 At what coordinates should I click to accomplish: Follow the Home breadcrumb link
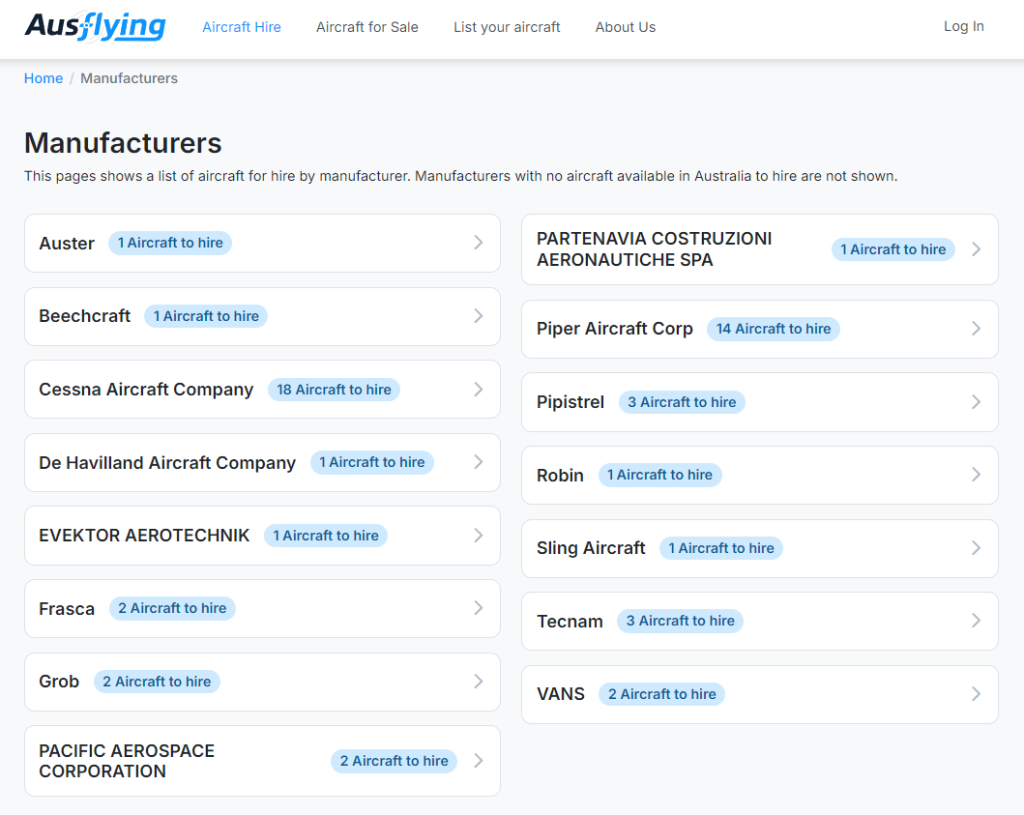coord(43,78)
